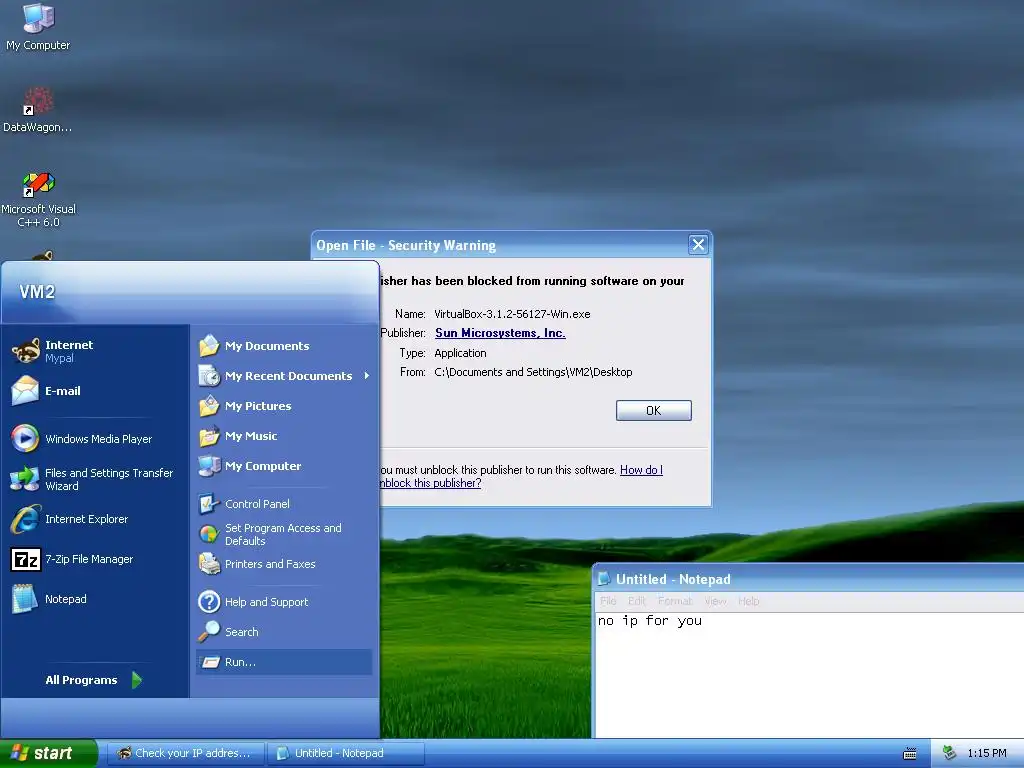The height and width of the screenshot is (768, 1024).
Task: Select the 'Help and Support' label
Action: click(x=266, y=602)
